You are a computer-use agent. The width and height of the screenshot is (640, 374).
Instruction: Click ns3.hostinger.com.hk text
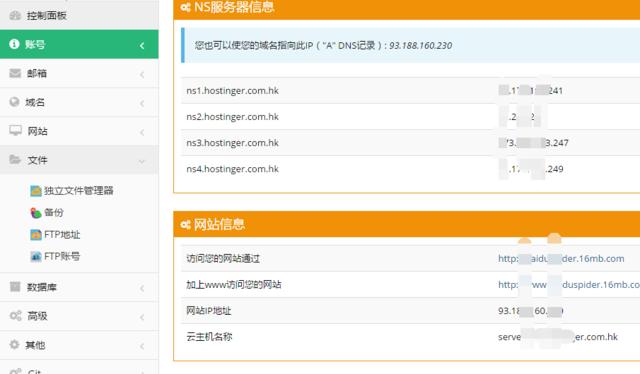(232, 143)
